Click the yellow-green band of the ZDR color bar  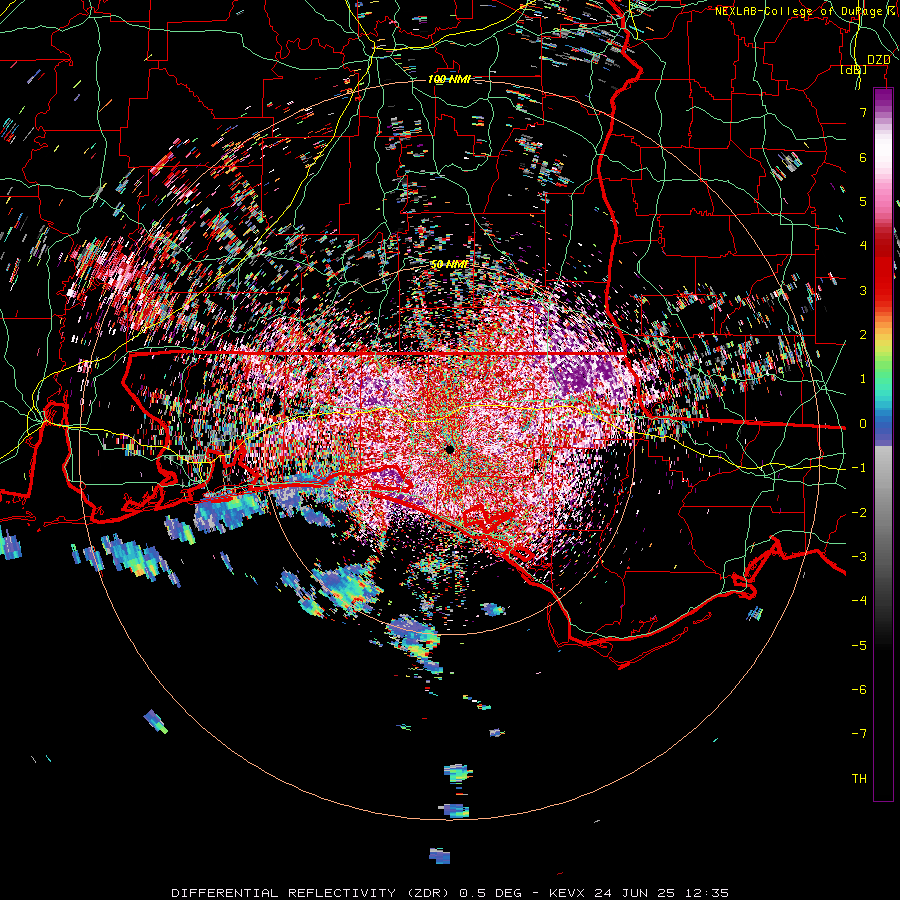[x=883, y=356]
